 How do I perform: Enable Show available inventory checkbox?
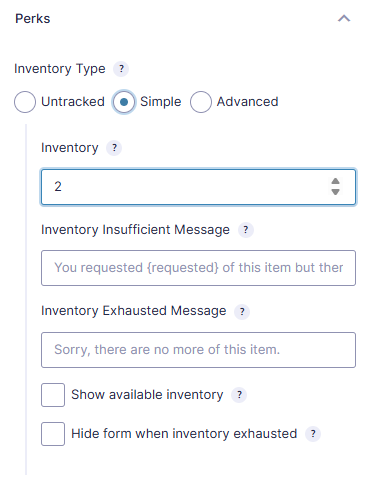point(53,395)
